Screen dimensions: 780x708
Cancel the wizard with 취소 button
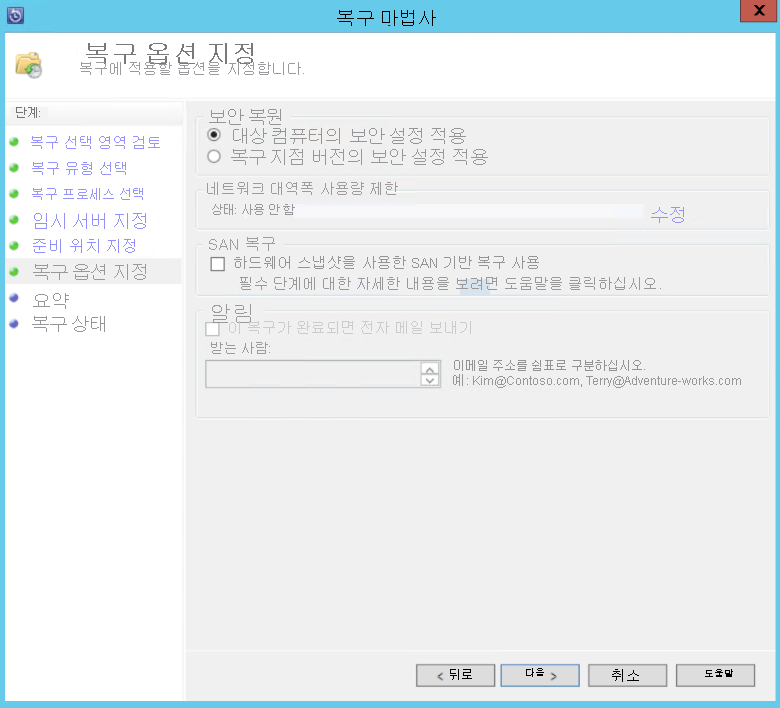(x=627, y=675)
